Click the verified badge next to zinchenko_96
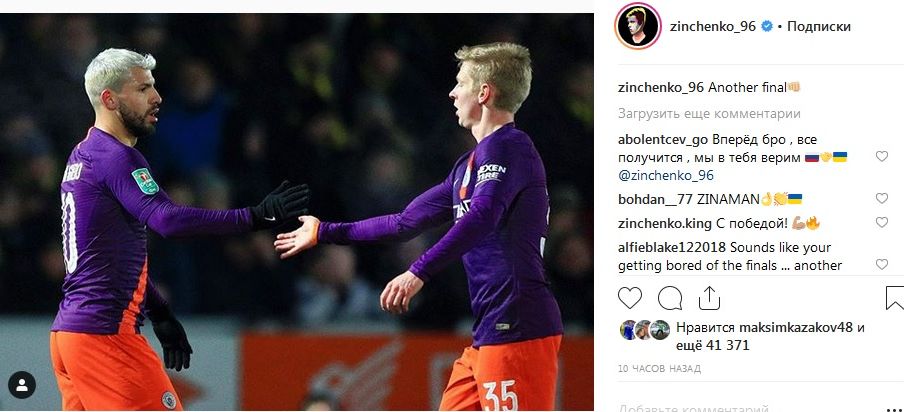This screenshot has height=412, width=904. (x=766, y=26)
